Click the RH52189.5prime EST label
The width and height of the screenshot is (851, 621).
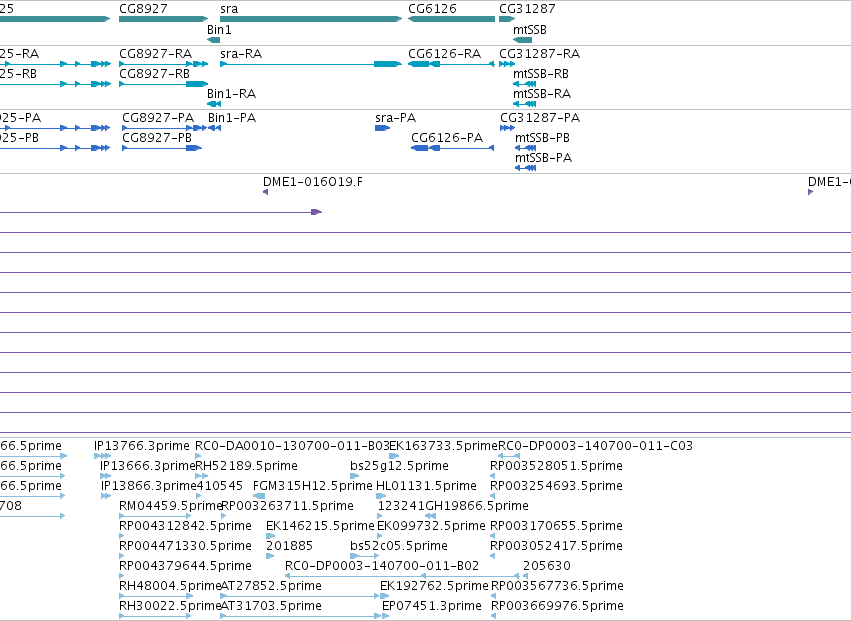click(x=246, y=466)
